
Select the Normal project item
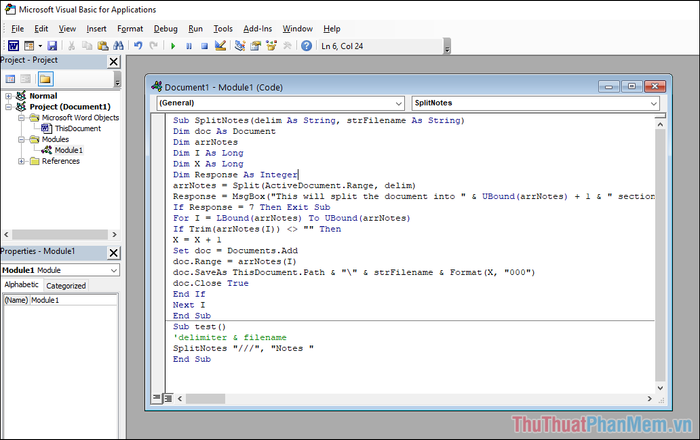[43, 96]
